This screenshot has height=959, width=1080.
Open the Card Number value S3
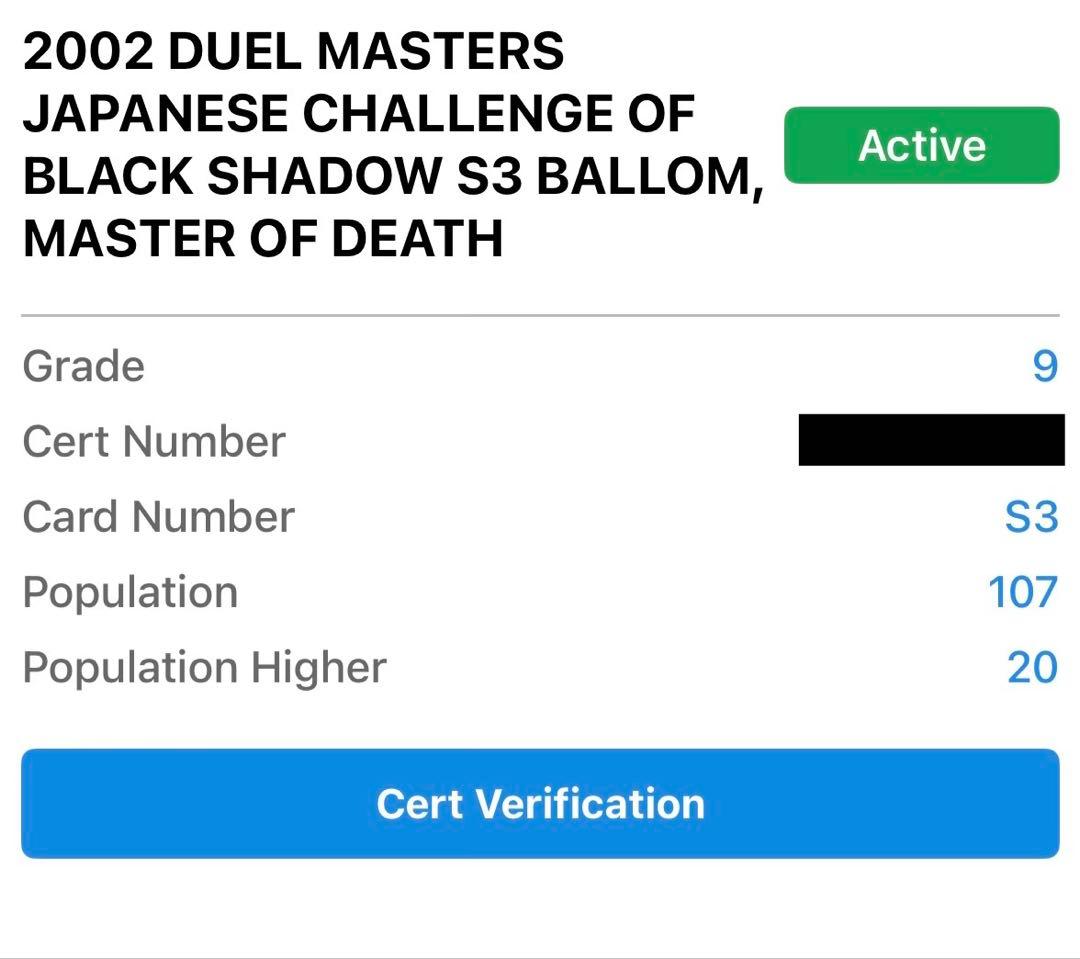[1031, 517]
